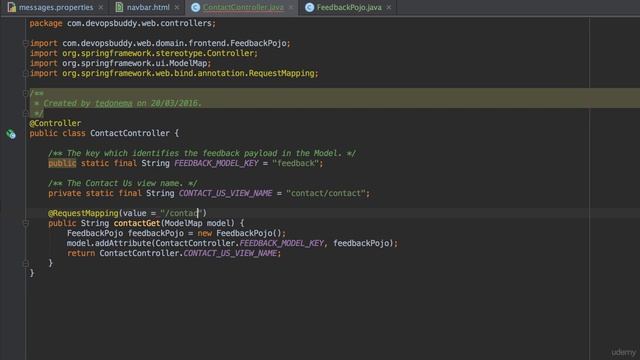Click the FeedbackPojo class icon in tab
Screen dimensions: 640x360
pyautogui.click(x=309, y=7)
